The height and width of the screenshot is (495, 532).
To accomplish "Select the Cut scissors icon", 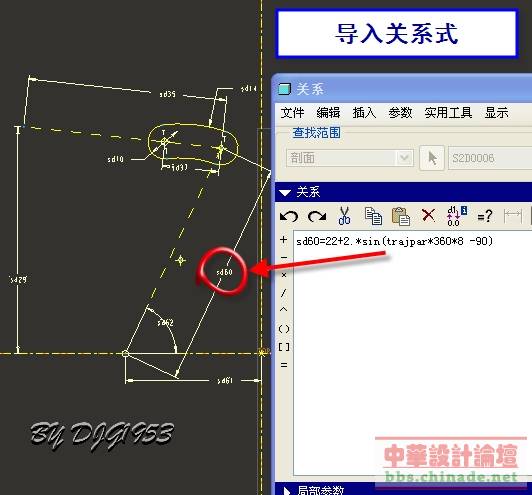I will pos(344,216).
